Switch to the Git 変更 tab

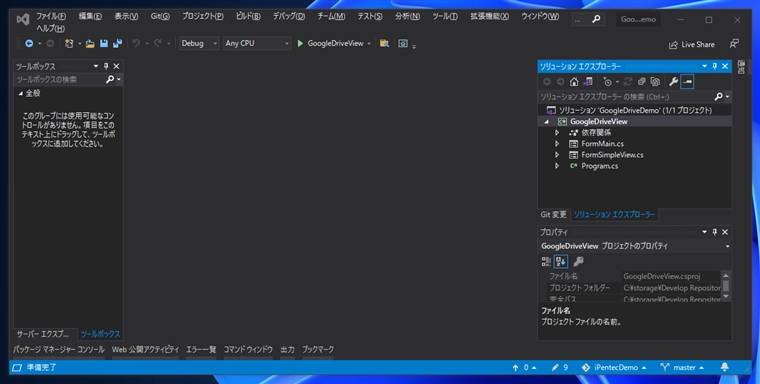point(554,214)
